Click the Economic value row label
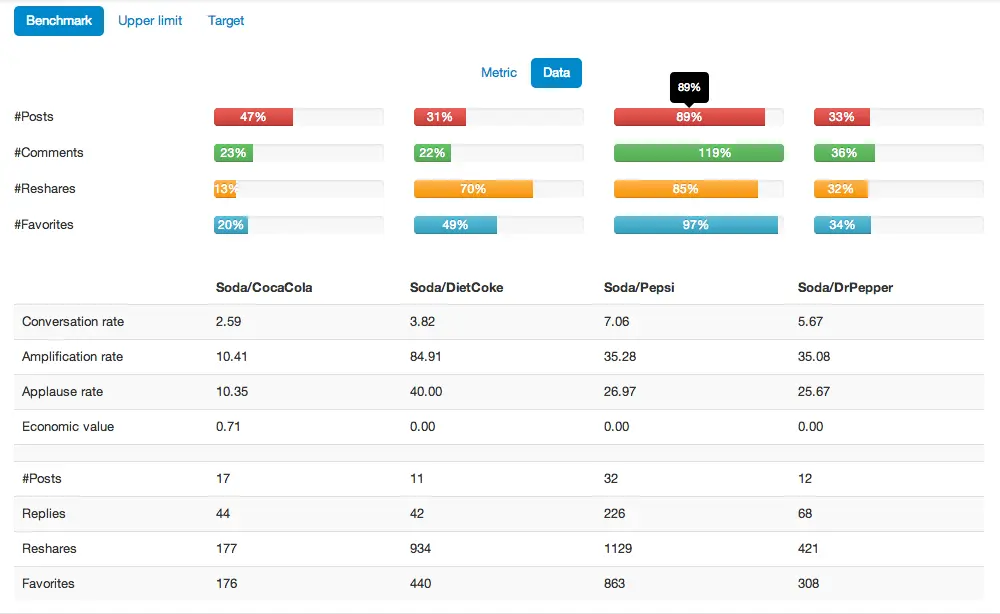The width and height of the screenshot is (1000, 614). tap(68, 427)
